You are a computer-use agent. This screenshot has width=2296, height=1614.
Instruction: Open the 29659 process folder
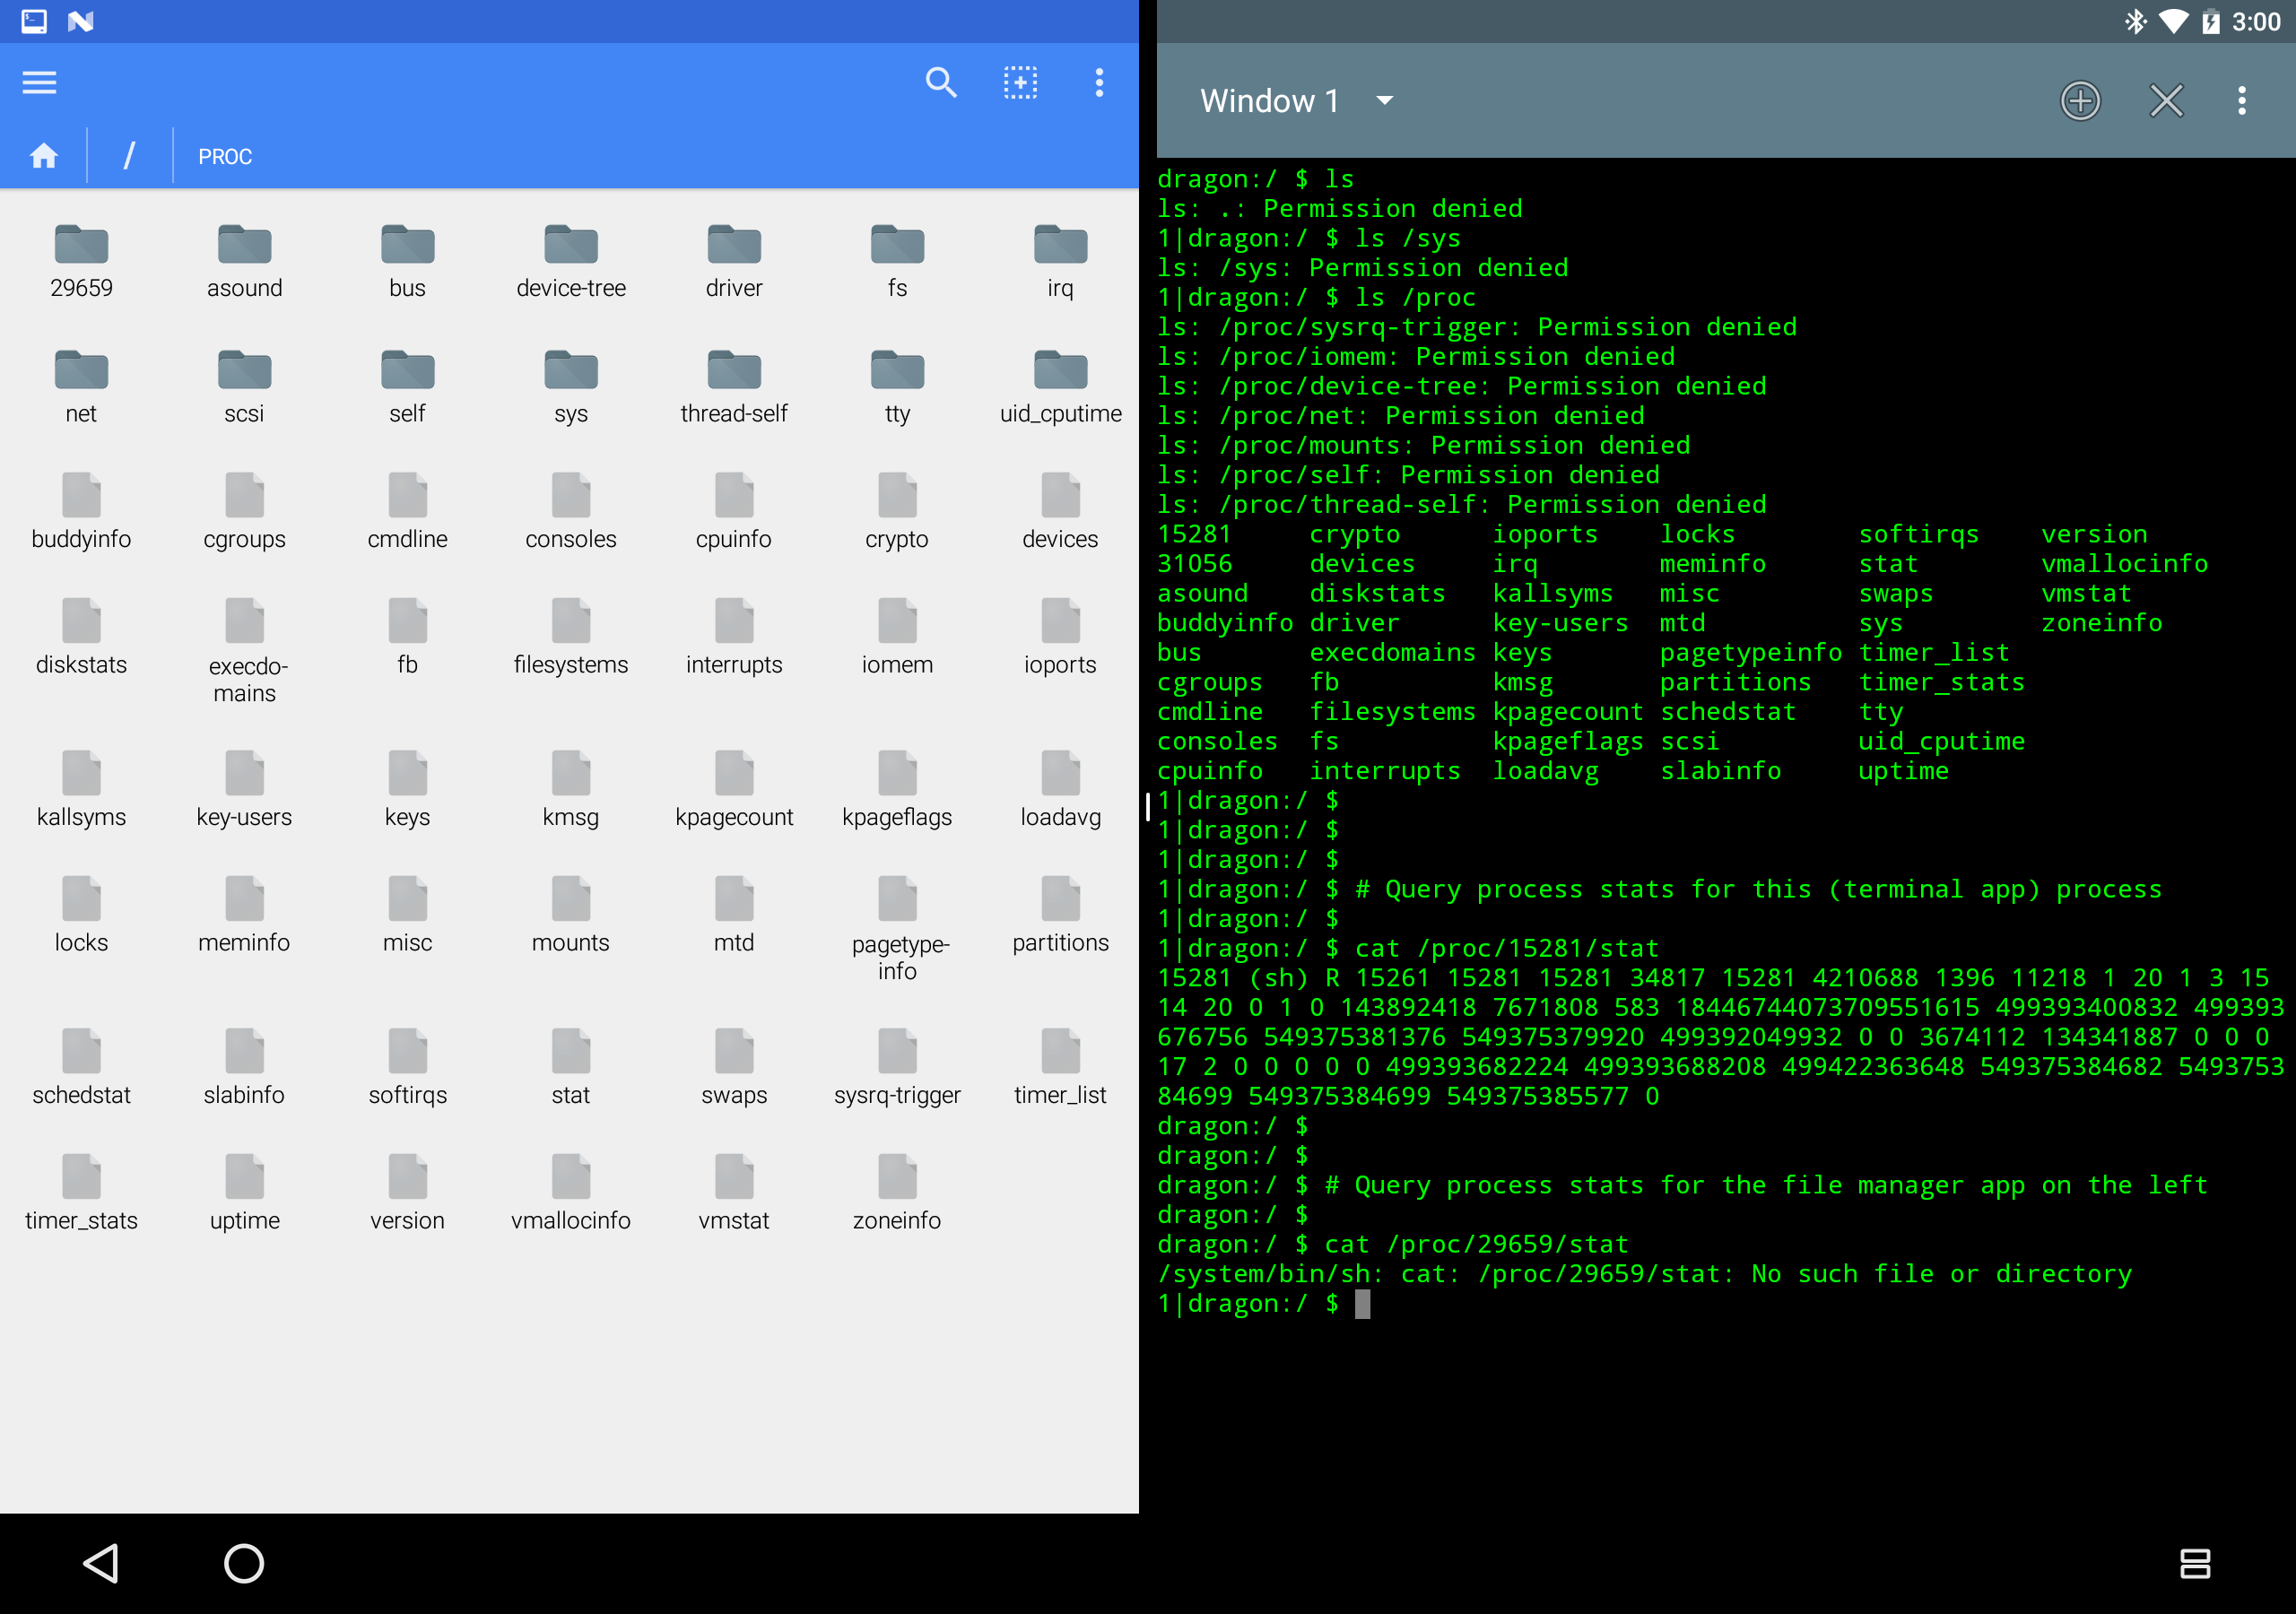click(x=81, y=260)
